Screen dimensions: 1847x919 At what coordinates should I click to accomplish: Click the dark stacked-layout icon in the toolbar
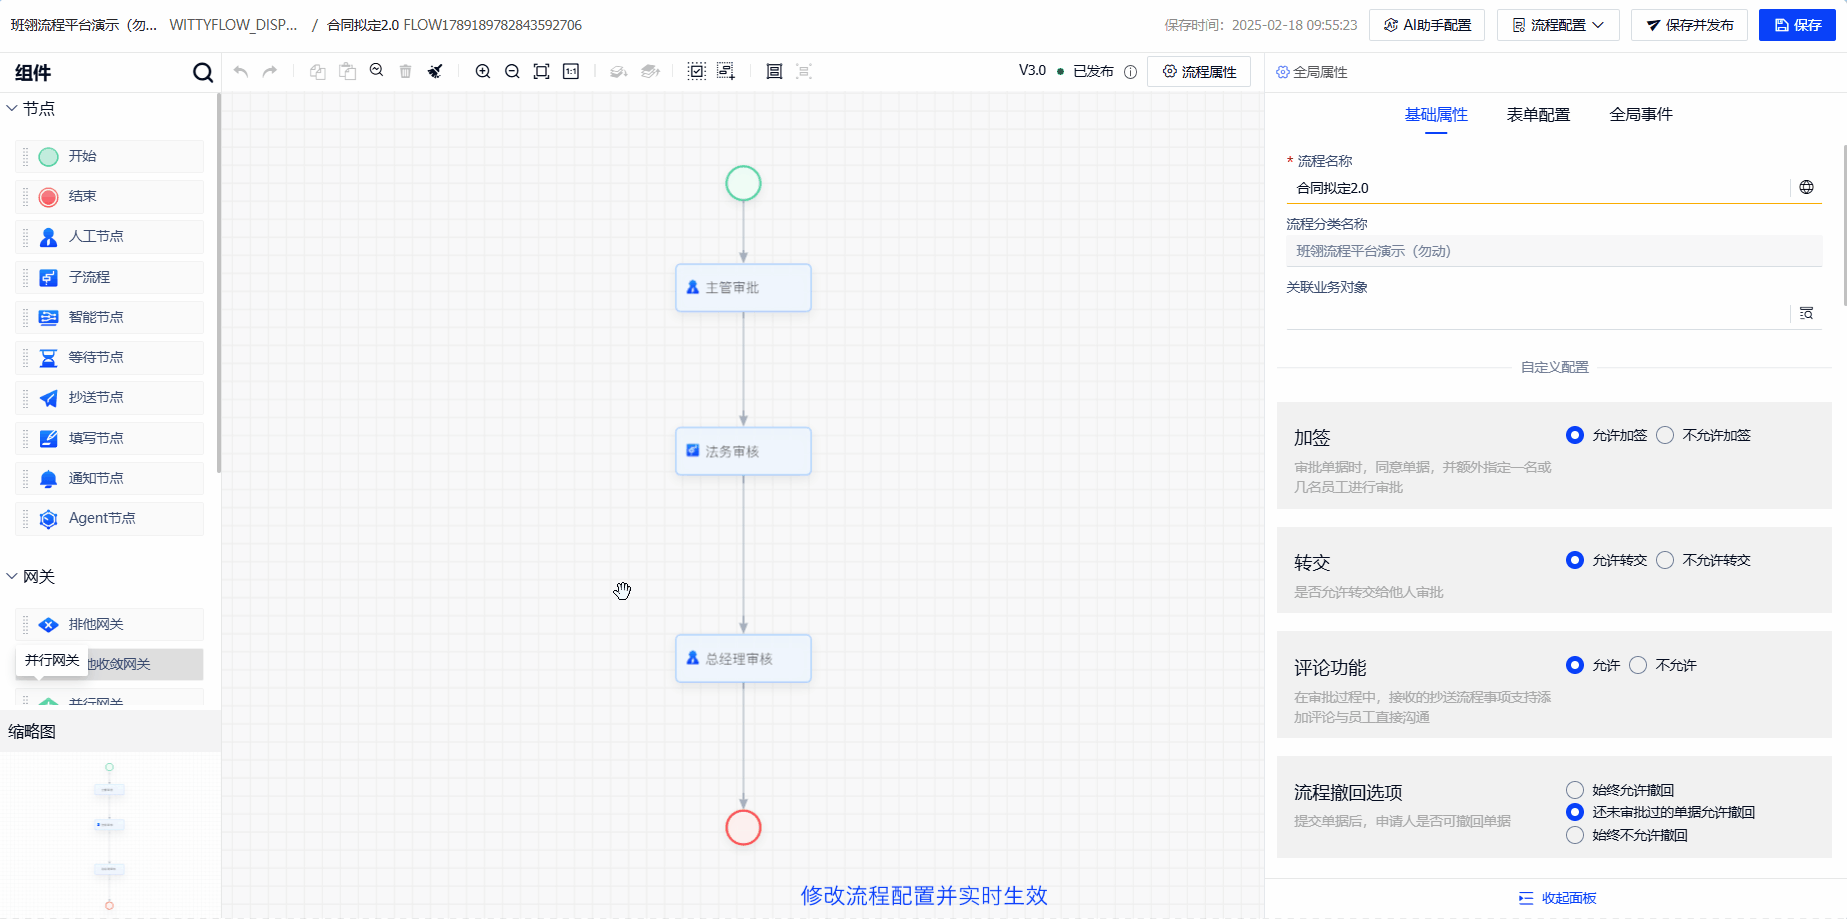[x=774, y=71]
